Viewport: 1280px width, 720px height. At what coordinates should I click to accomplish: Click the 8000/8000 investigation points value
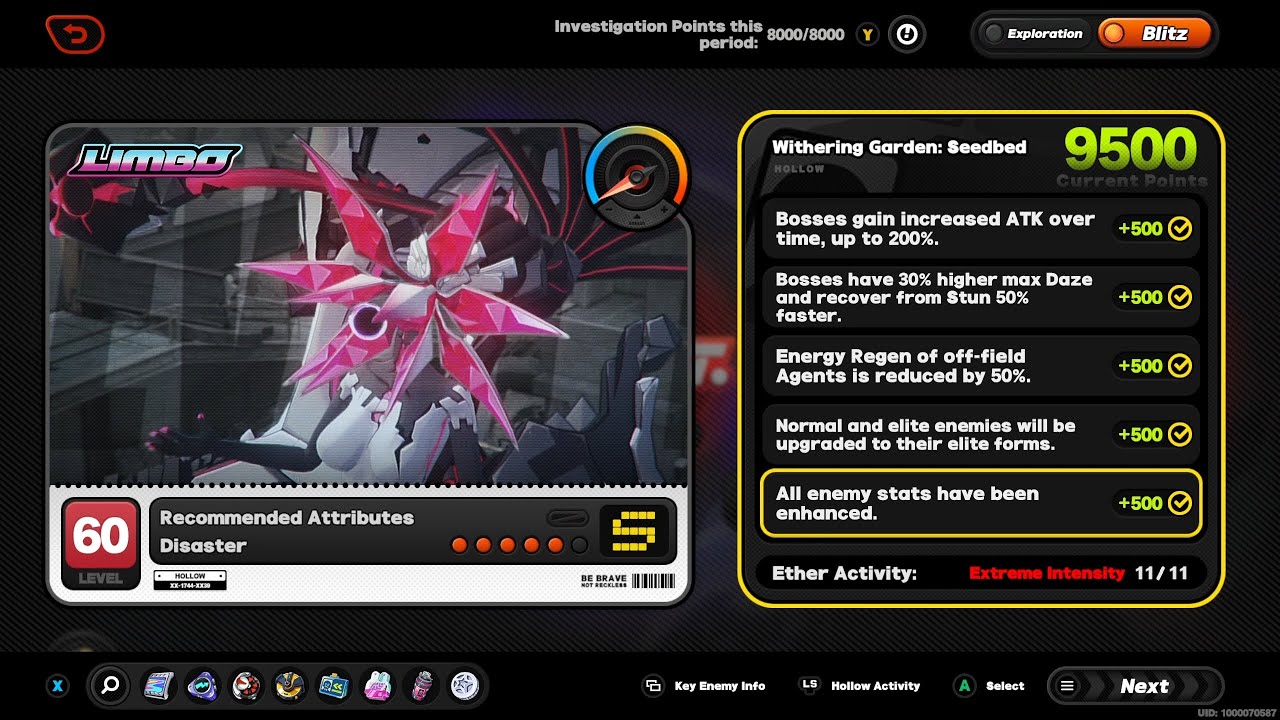click(x=806, y=35)
